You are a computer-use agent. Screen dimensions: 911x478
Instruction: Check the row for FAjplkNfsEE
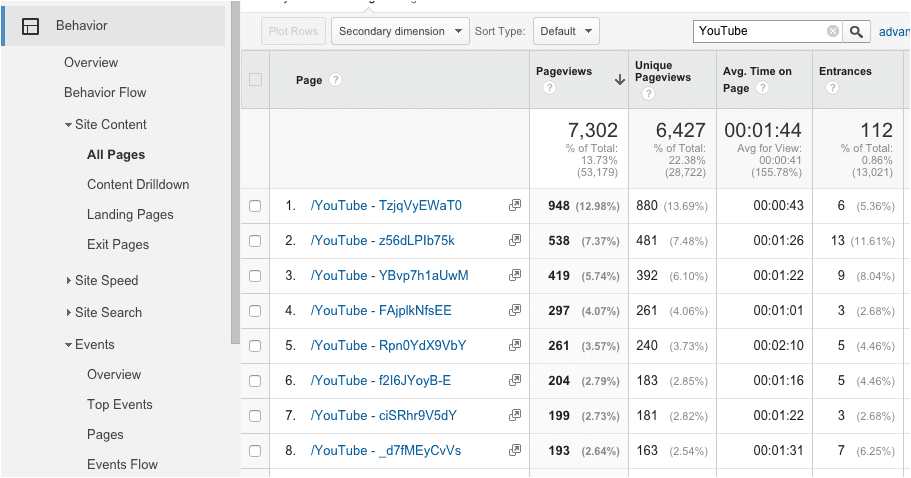click(x=255, y=311)
